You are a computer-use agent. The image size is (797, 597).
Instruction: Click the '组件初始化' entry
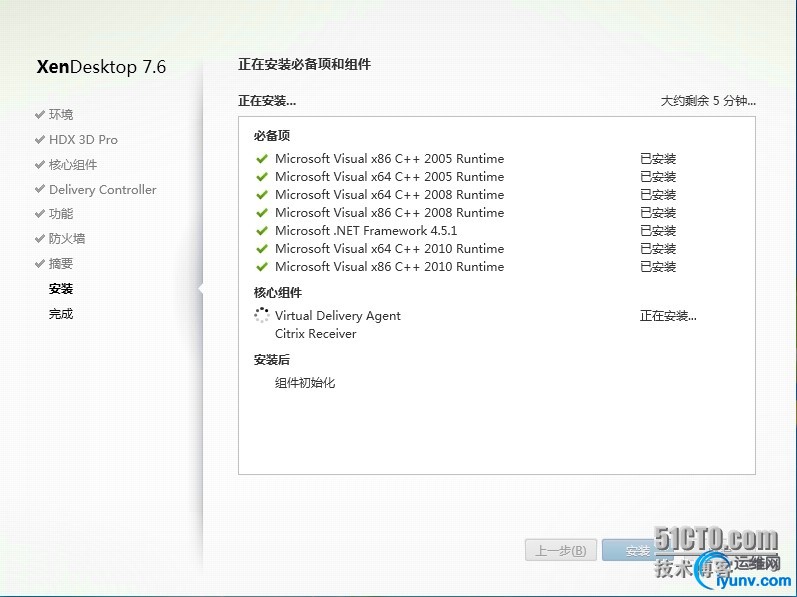coord(305,383)
